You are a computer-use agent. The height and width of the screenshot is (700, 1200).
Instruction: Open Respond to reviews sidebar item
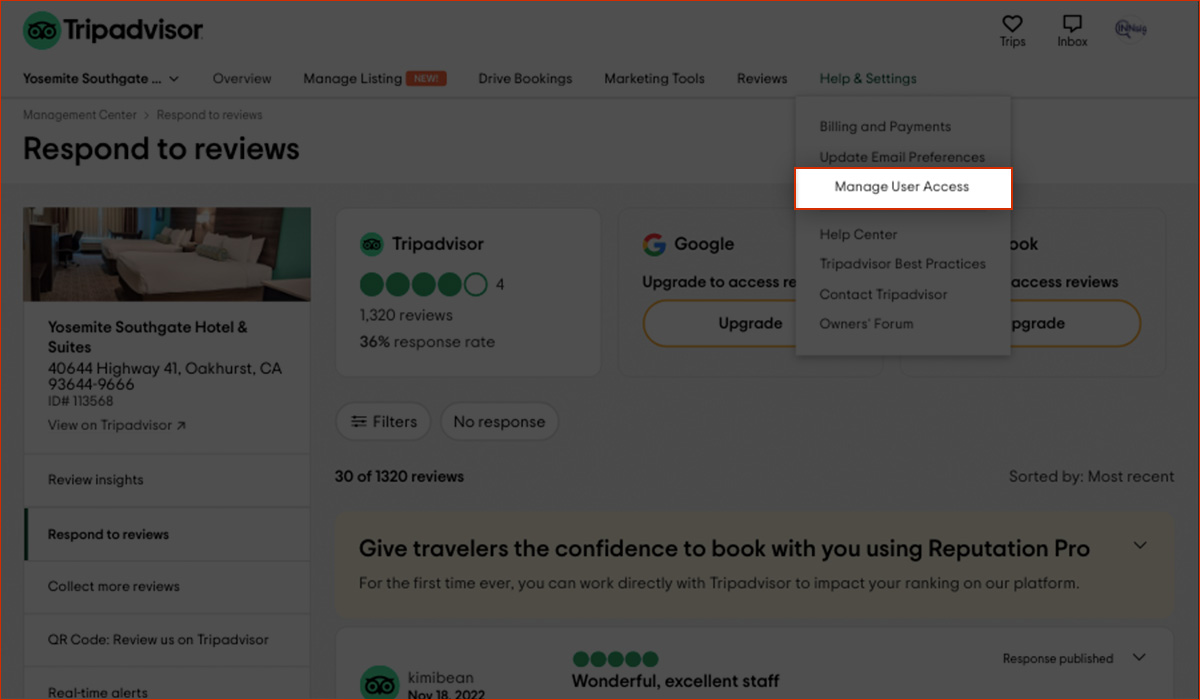click(167, 534)
